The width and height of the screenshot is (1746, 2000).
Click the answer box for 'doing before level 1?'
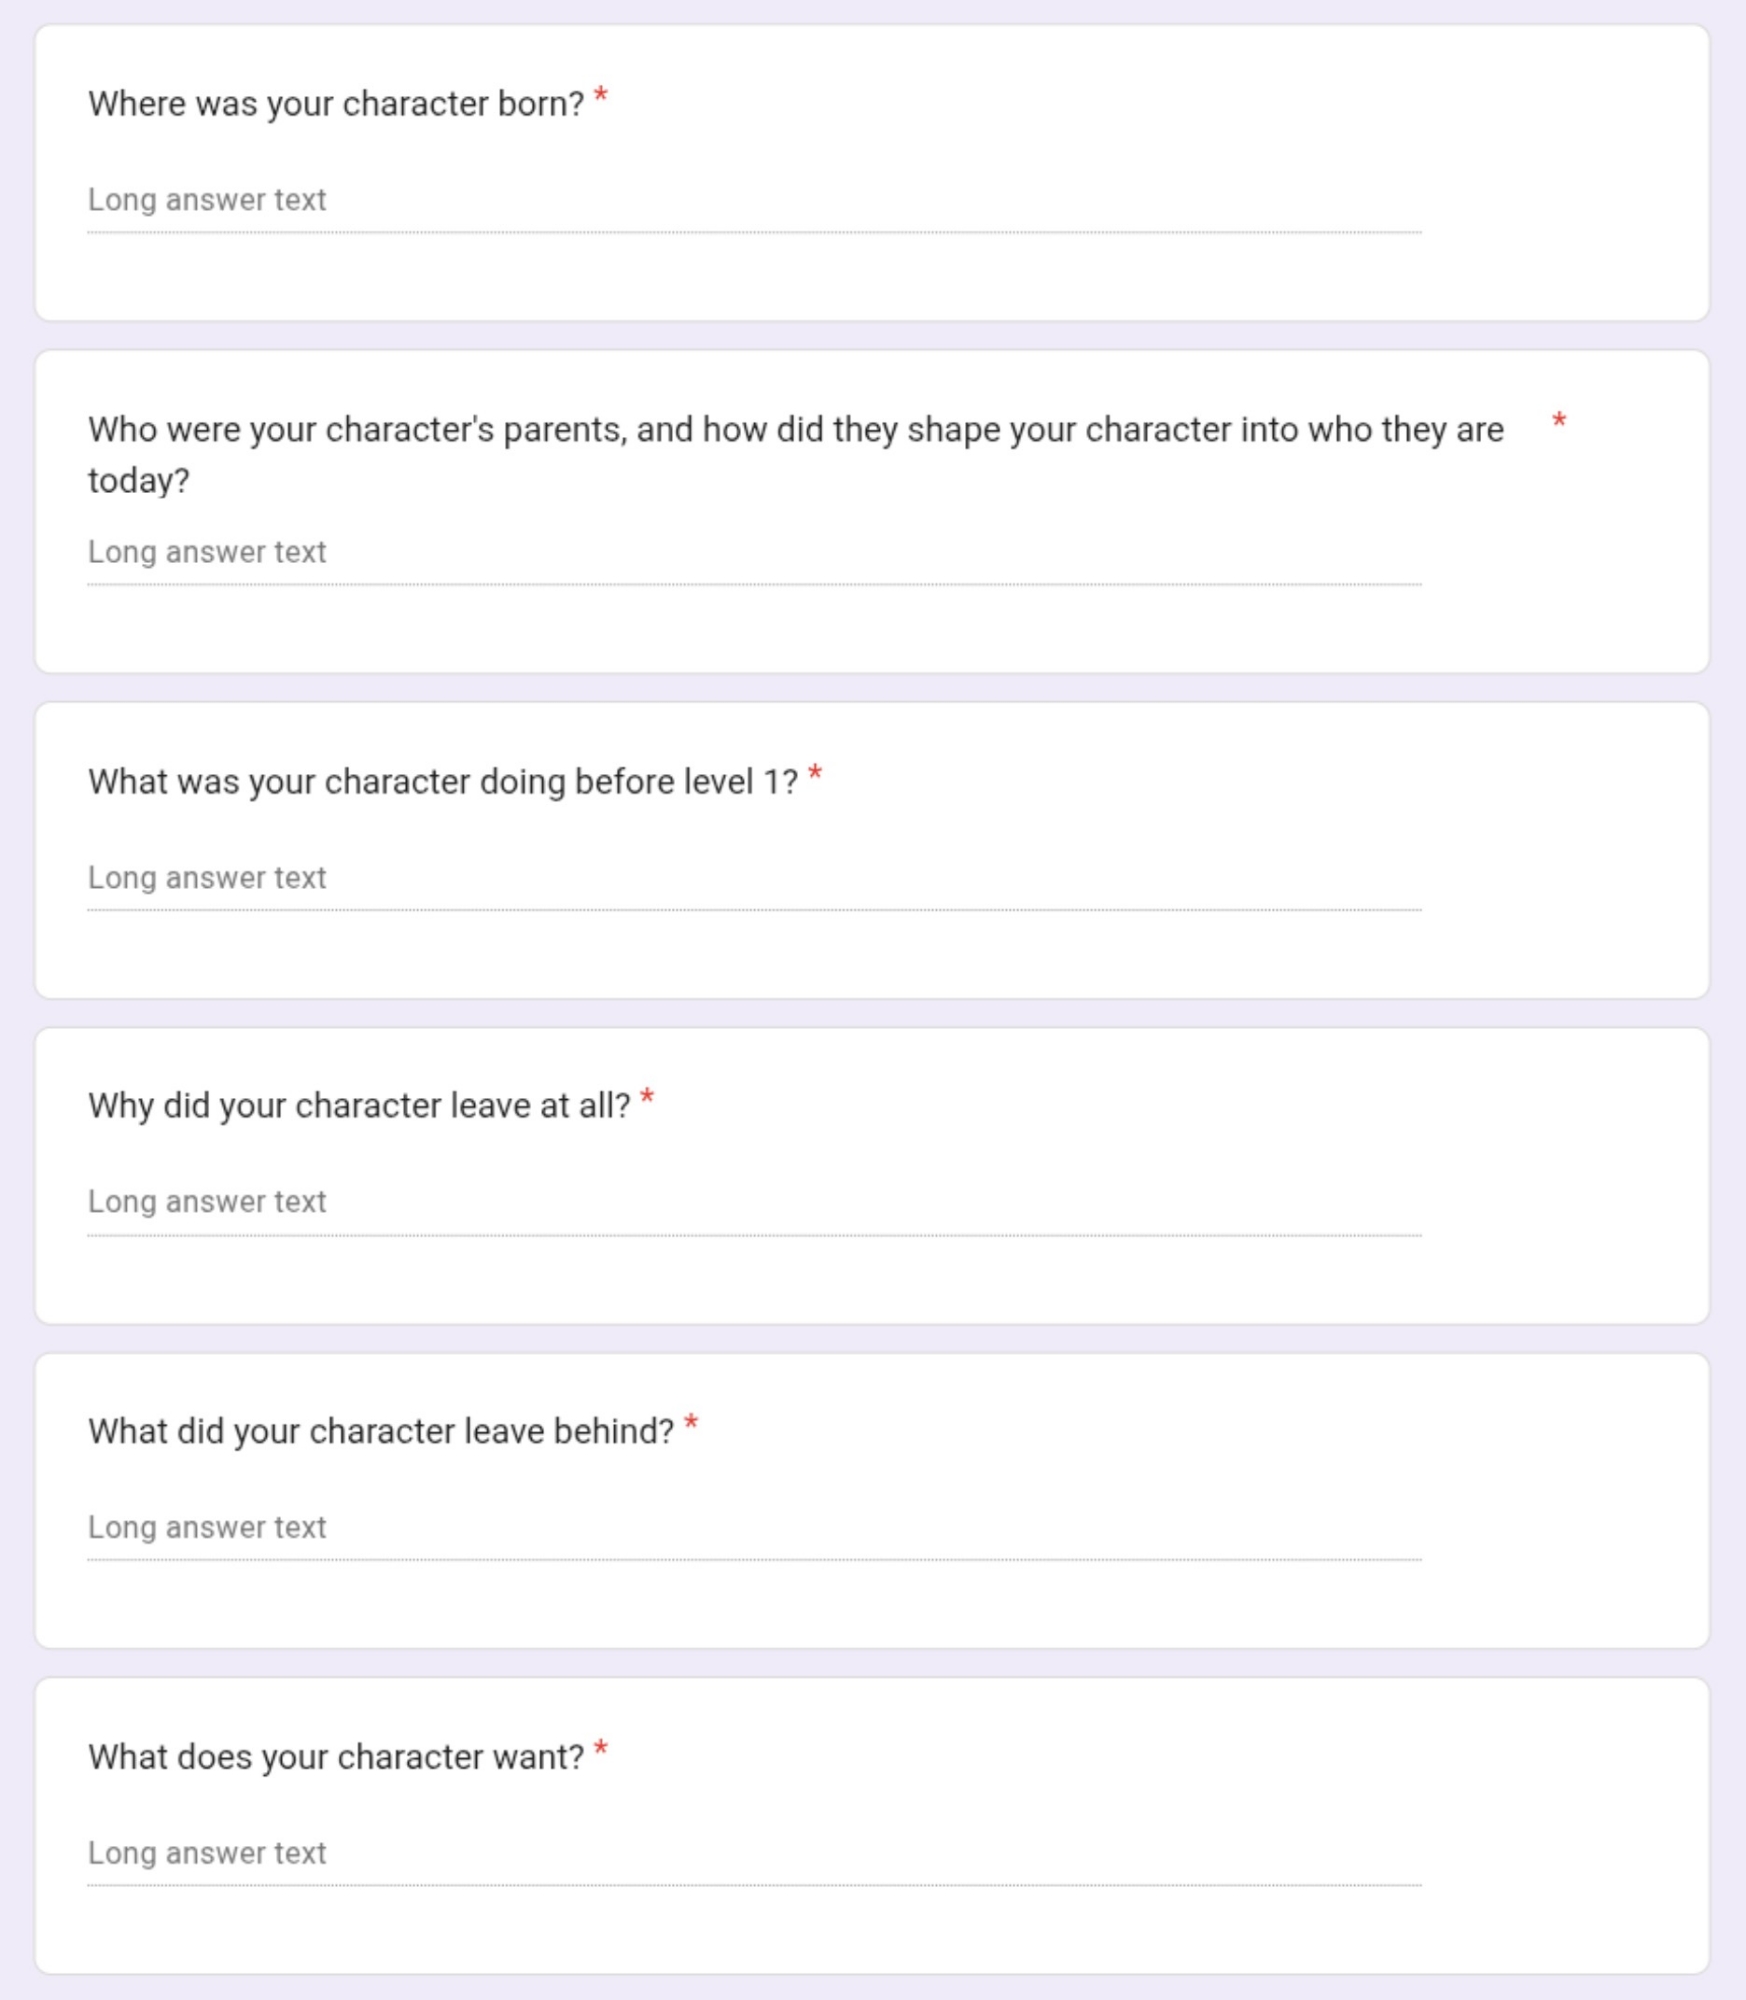click(753, 878)
